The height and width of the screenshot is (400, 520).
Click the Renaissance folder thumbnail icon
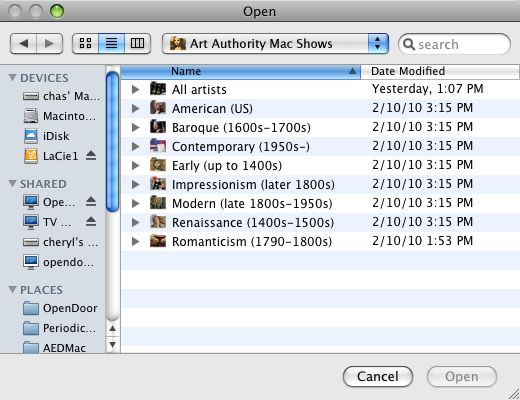click(x=158, y=222)
